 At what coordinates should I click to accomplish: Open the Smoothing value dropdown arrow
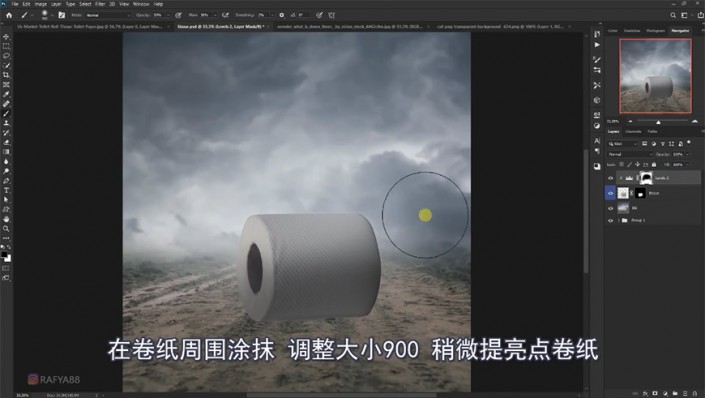click(272, 15)
